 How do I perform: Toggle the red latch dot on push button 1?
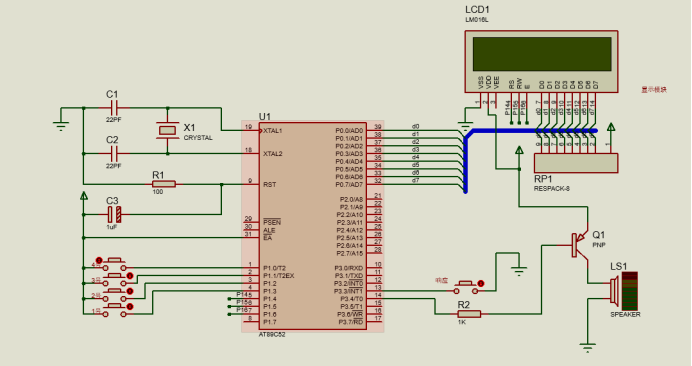coord(130,306)
